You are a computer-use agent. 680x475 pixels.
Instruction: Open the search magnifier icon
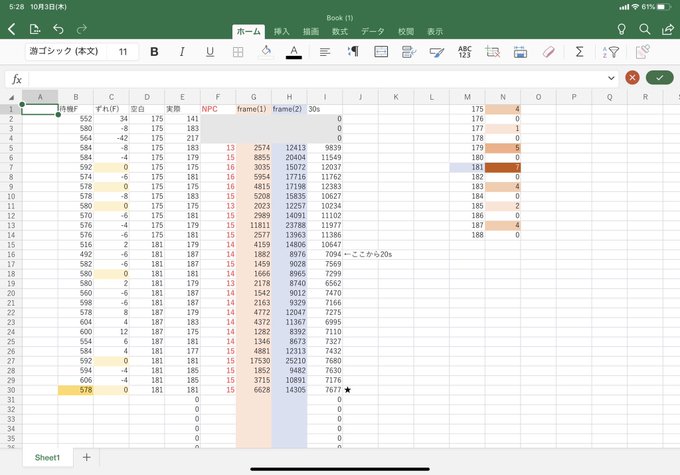pos(645,29)
